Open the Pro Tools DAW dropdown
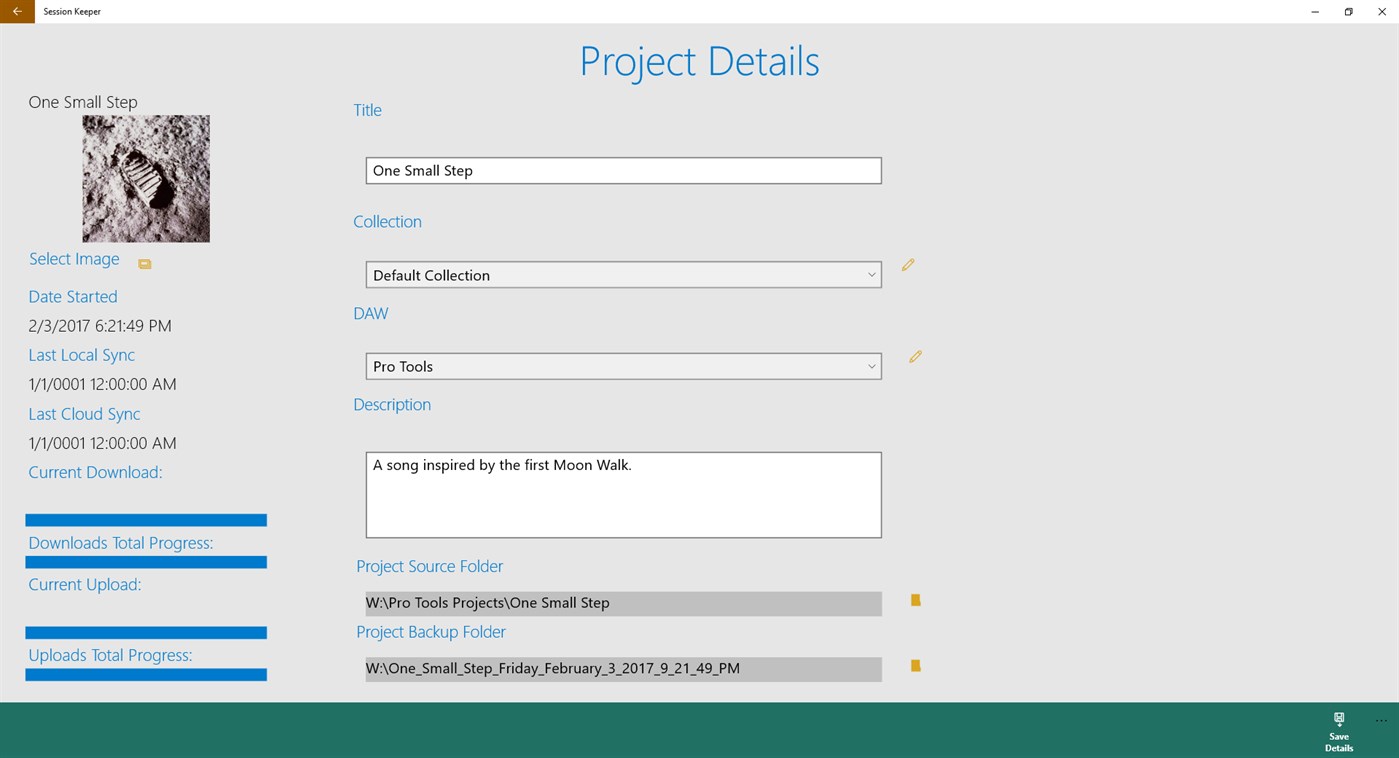This screenshot has width=1399, height=758. click(x=871, y=367)
